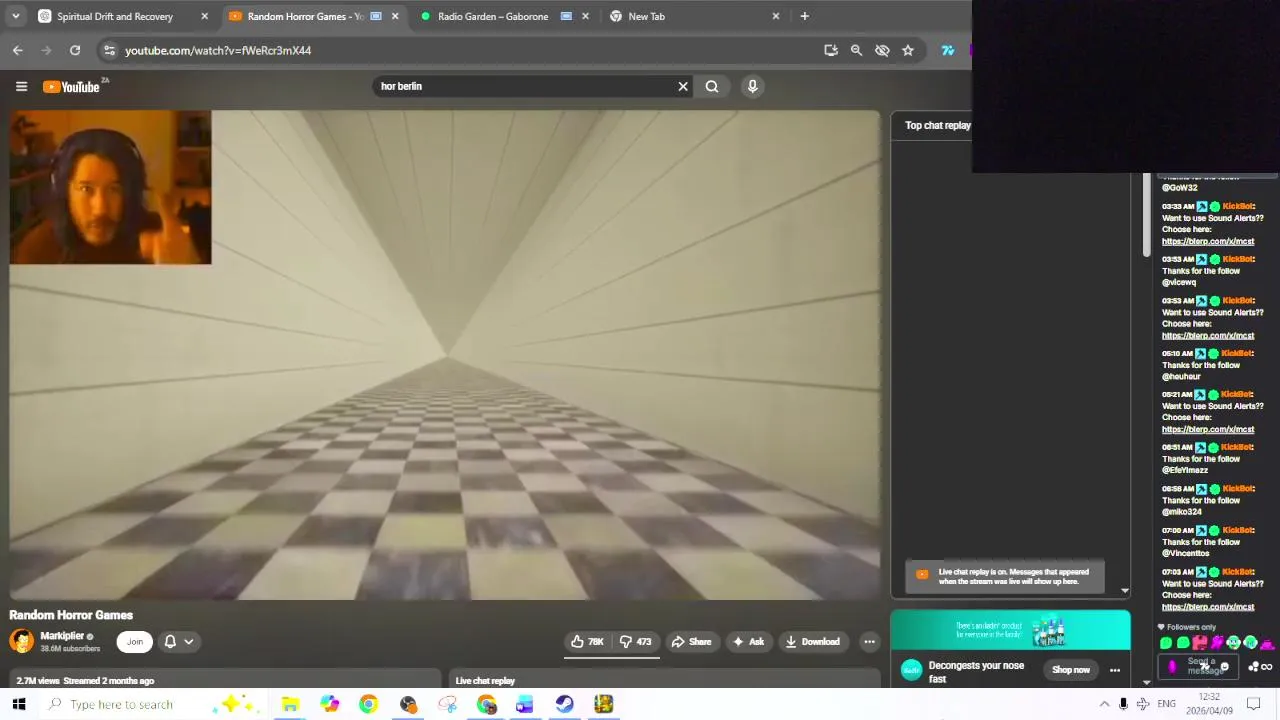Reload the current YouTube page
This screenshot has width=1280, height=720.
75,50
